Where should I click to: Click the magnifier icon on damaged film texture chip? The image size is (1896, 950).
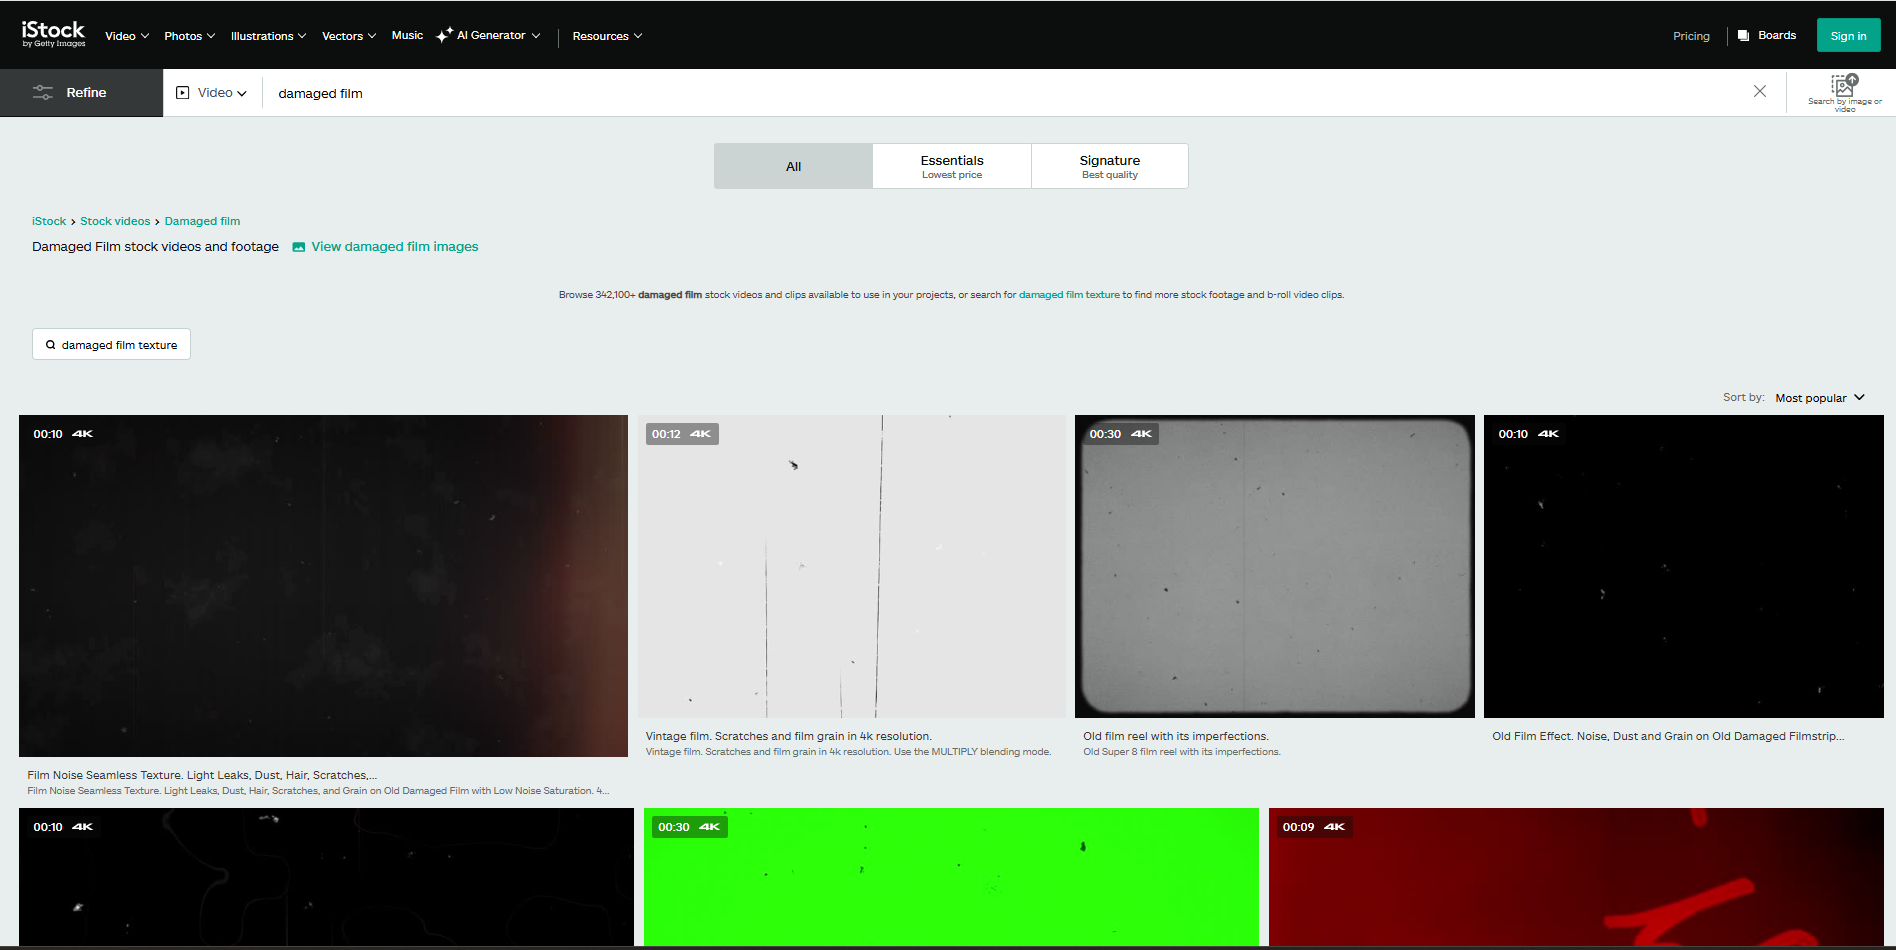tap(51, 344)
